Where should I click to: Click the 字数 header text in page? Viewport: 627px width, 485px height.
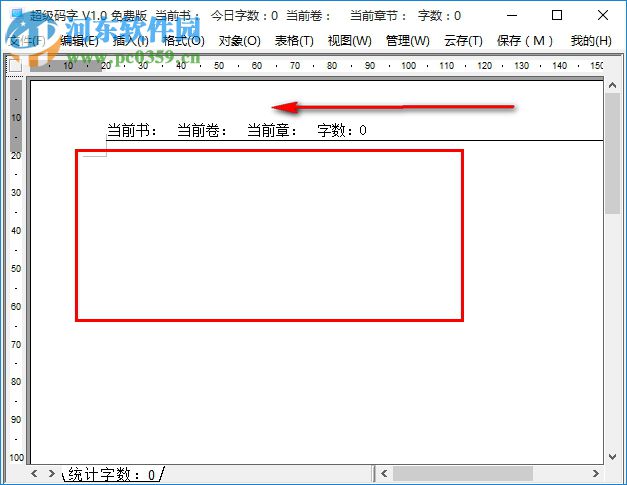(x=341, y=130)
